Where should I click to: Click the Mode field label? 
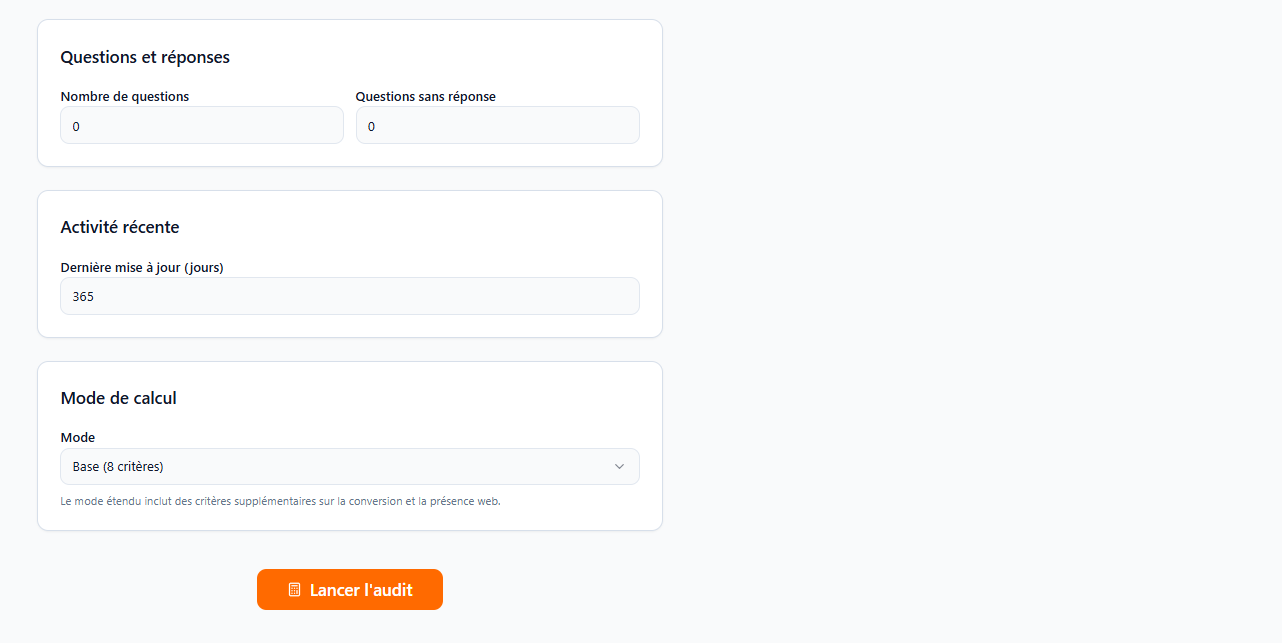[x=78, y=438]
